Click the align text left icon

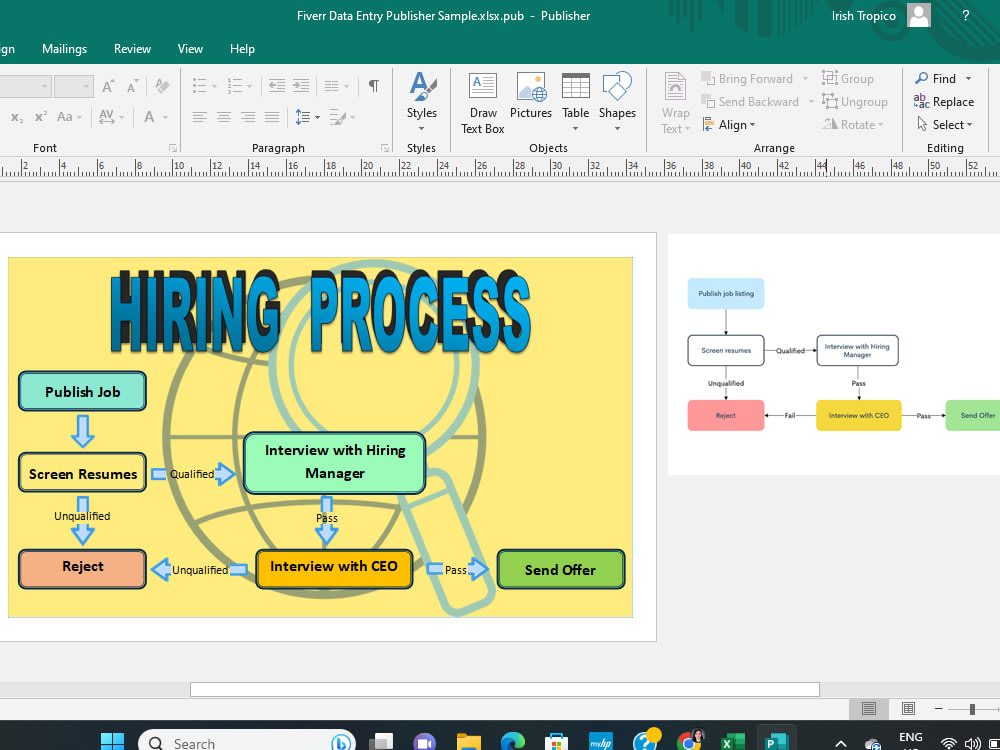(200, 117)
